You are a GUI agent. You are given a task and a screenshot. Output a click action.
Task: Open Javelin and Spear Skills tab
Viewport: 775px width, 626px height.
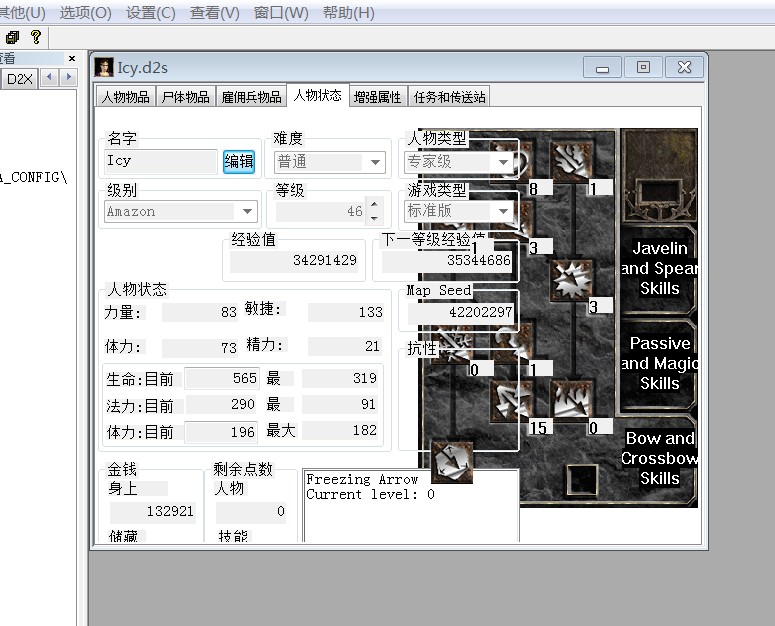click(x=659, y=268)
